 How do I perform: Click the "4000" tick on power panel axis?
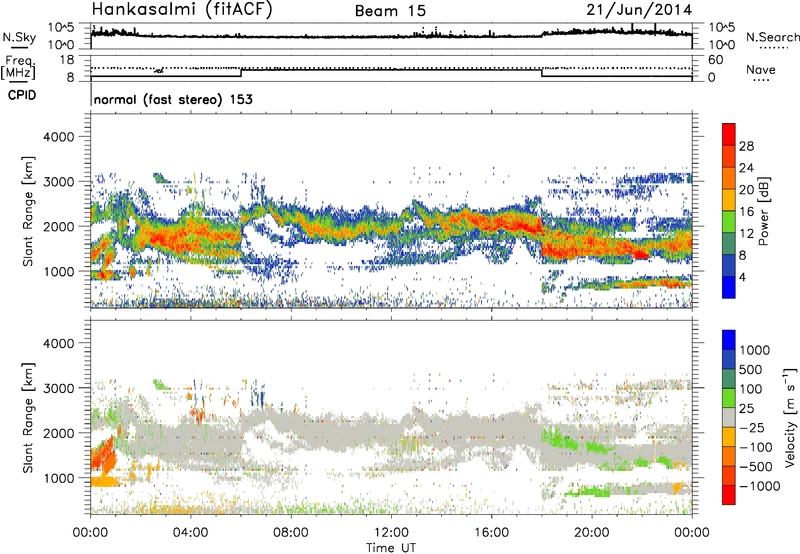60,137
